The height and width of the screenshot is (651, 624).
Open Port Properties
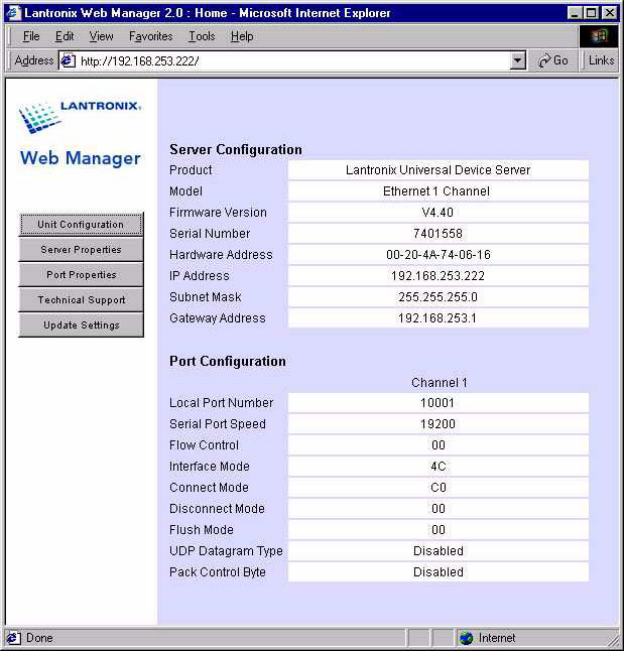(81, 275)
